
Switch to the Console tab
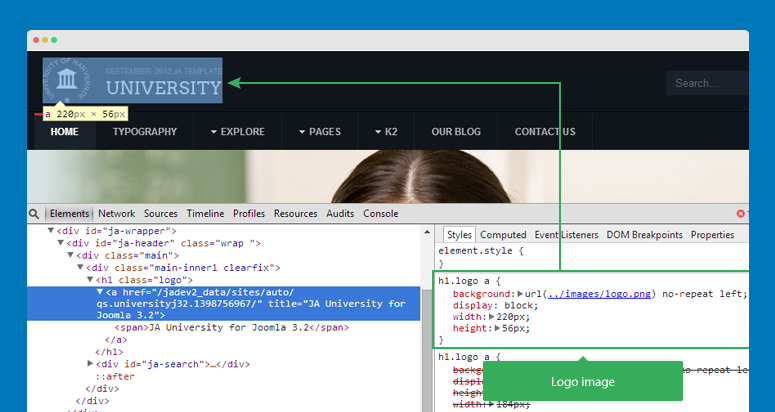coord(381,213)
